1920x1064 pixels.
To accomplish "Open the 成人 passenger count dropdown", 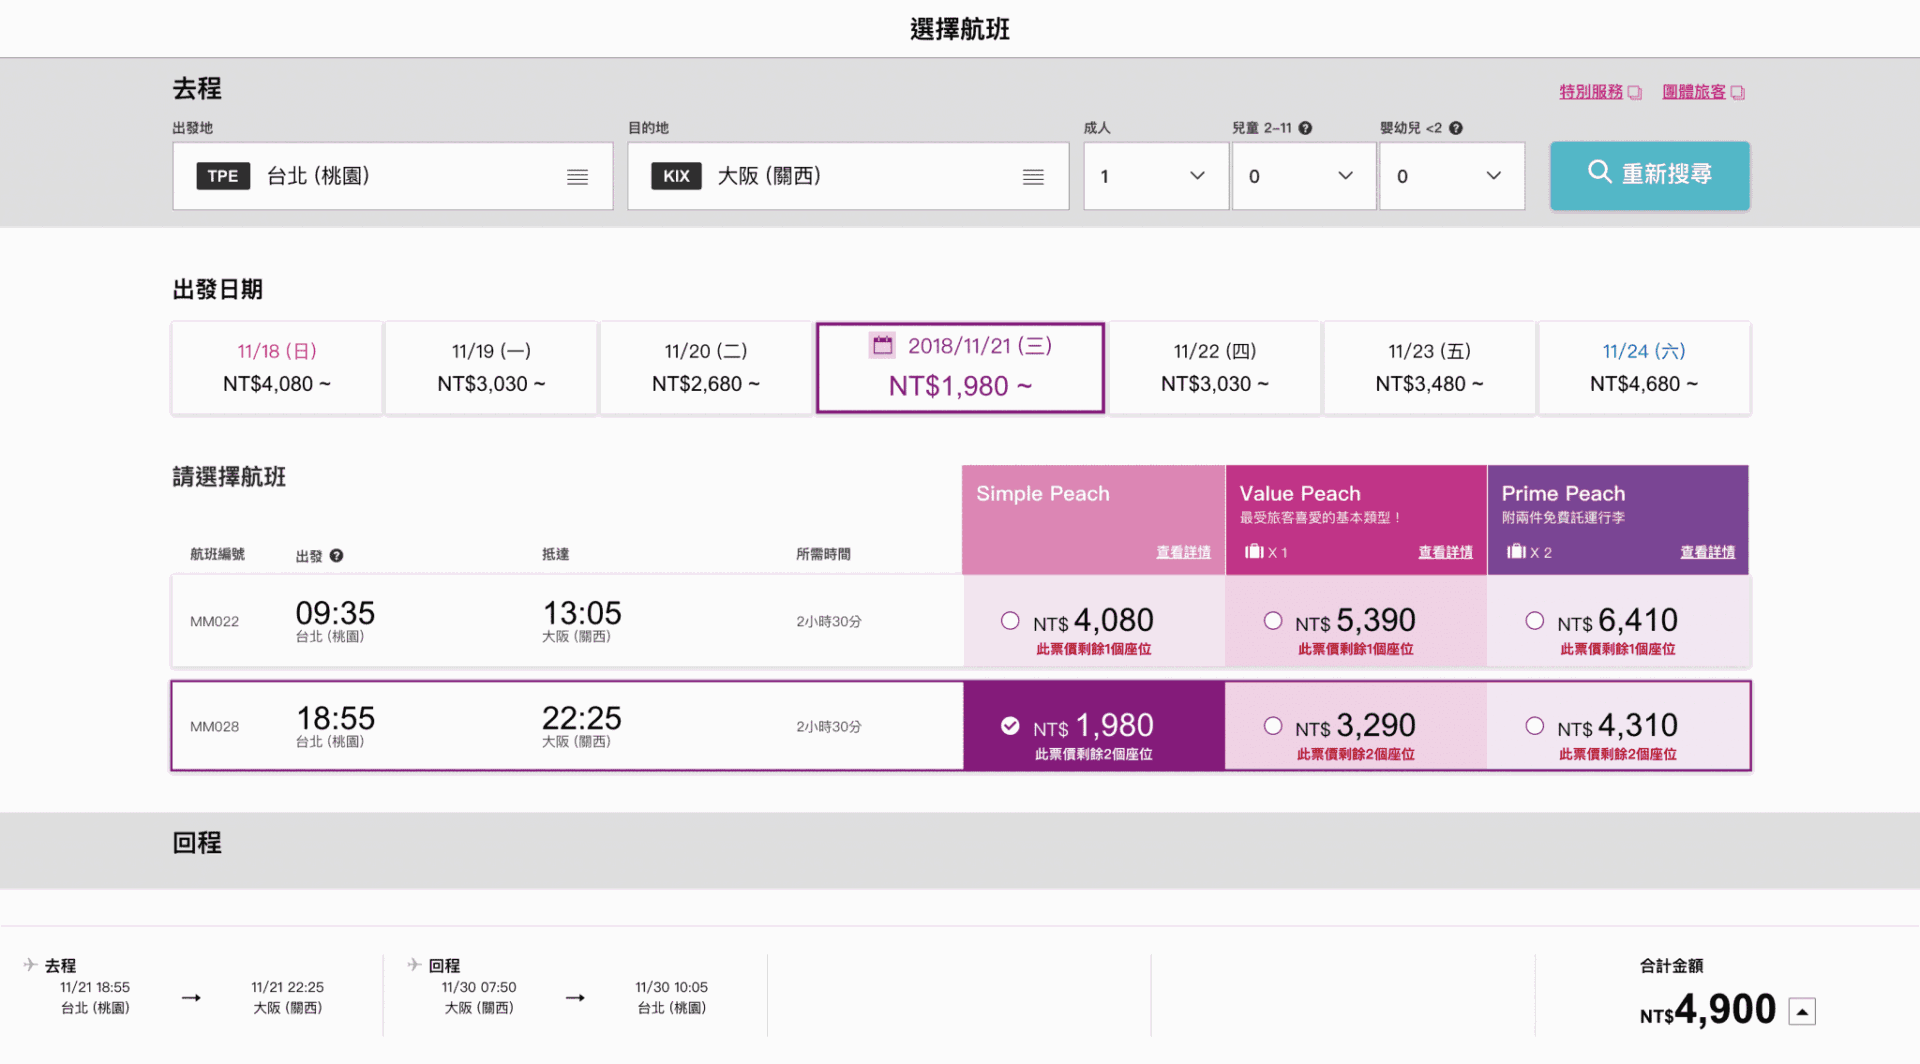I will tap(1156, 176).
